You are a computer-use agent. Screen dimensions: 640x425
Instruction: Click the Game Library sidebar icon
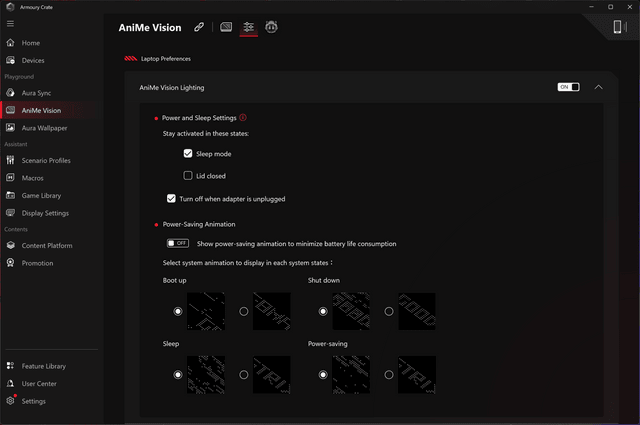tap(11, 195)
